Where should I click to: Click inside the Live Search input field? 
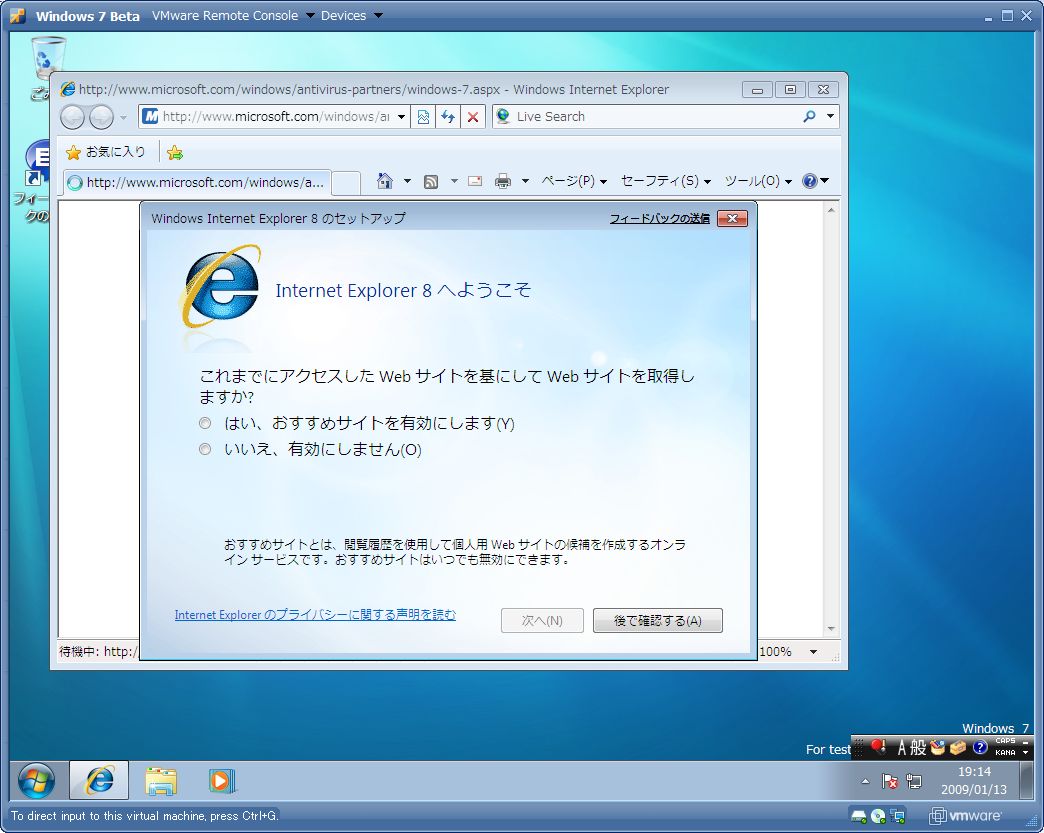[656, 117]
